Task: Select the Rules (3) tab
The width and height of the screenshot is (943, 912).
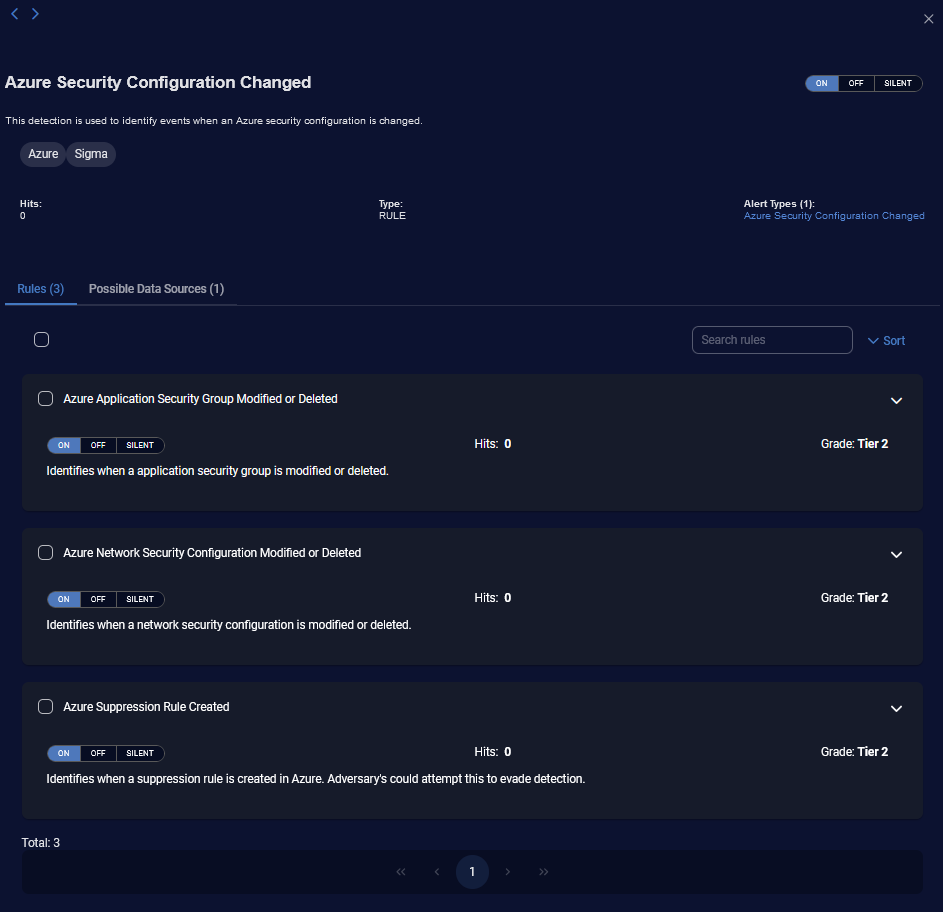Action: pos(40,289)
